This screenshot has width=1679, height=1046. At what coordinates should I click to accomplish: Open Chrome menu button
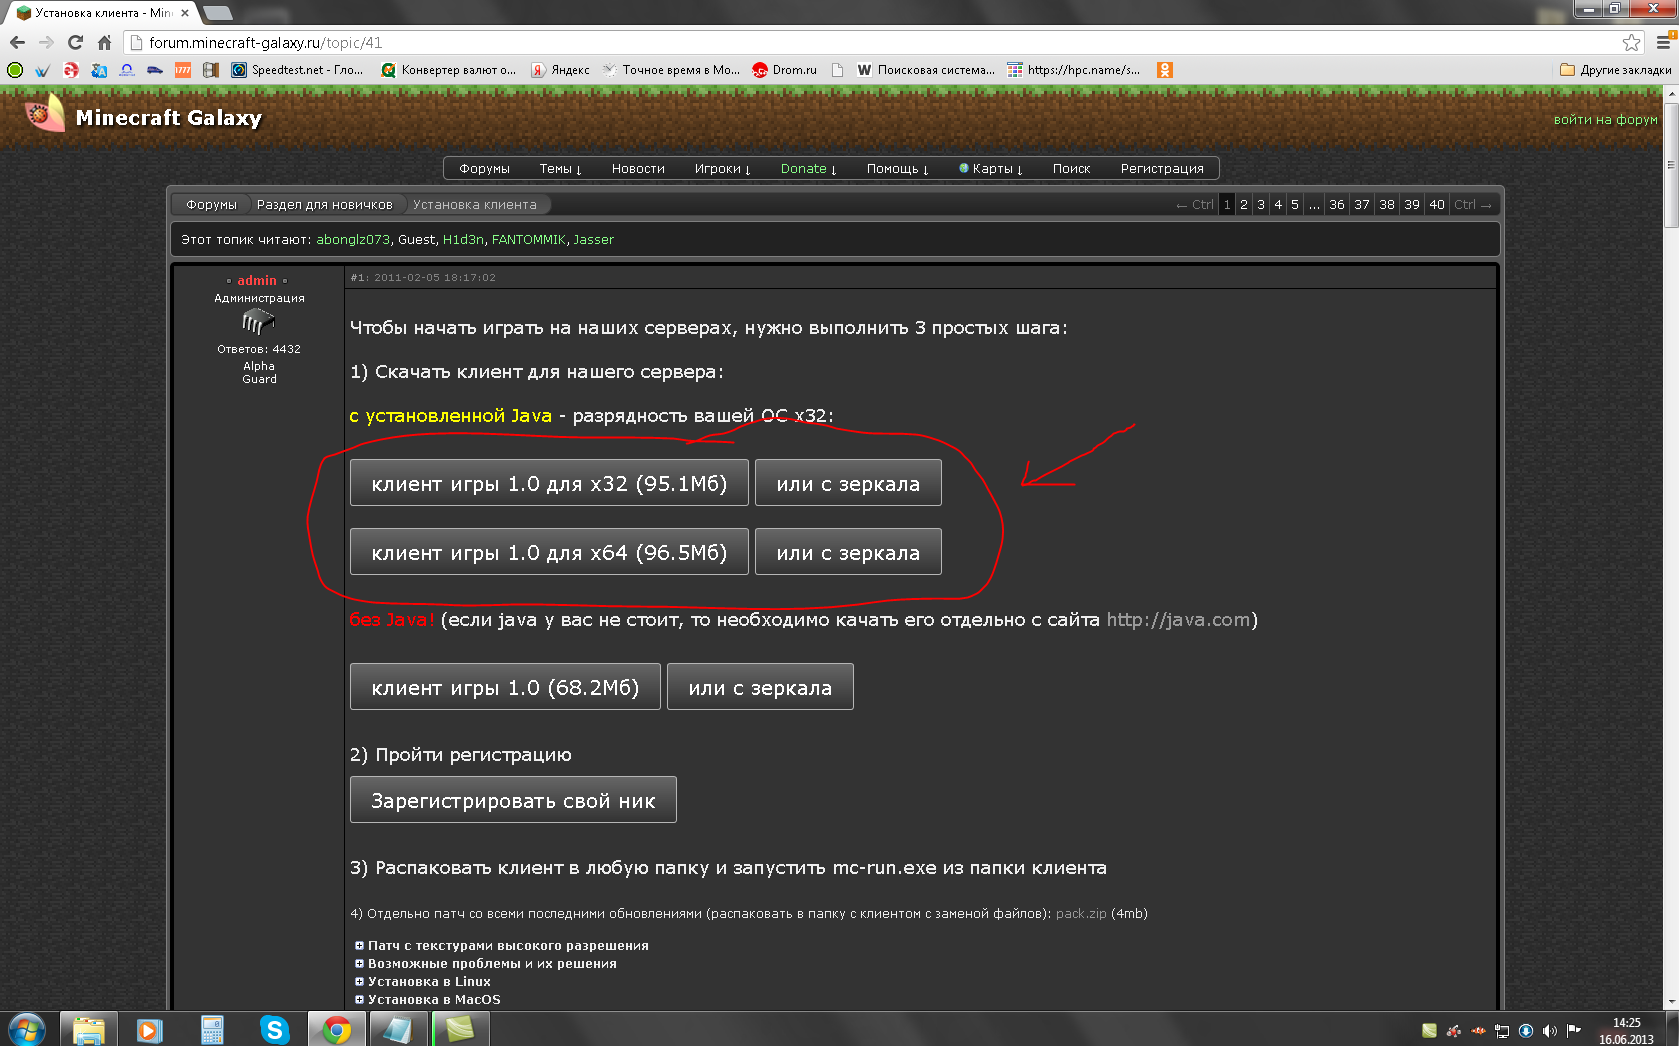(1664, 42)
